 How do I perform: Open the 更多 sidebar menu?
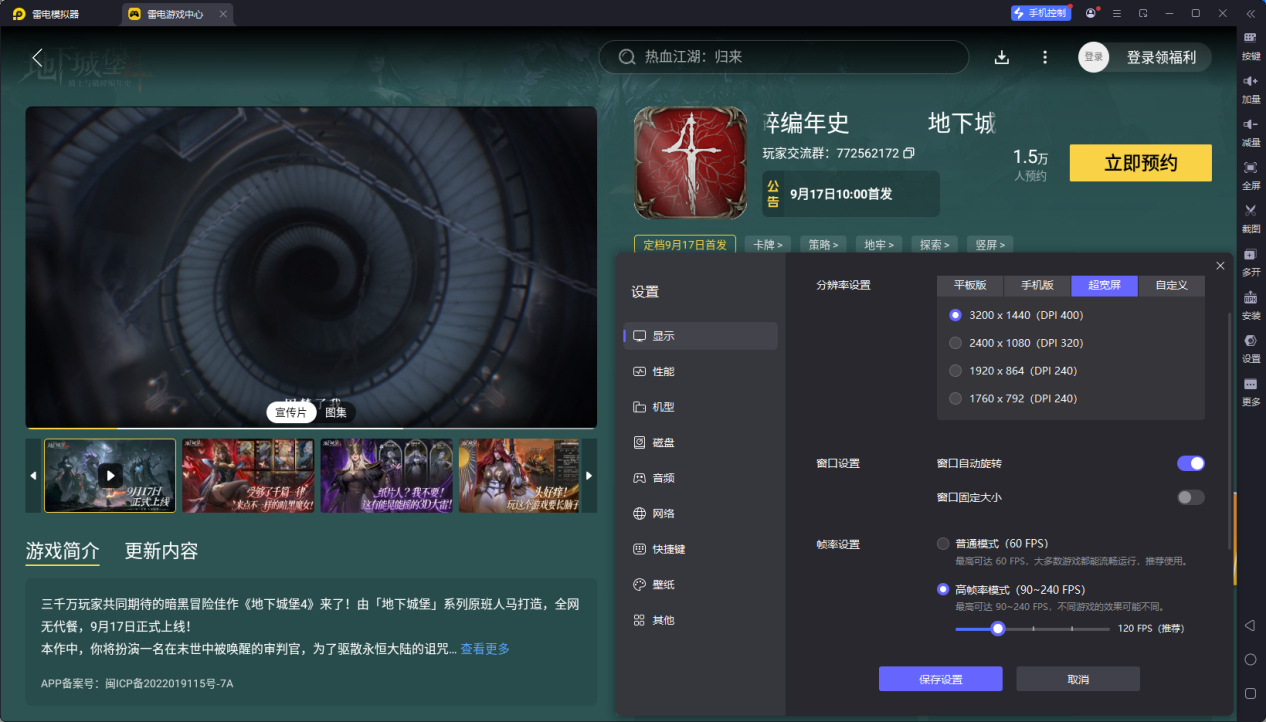tap(1250, 390)
